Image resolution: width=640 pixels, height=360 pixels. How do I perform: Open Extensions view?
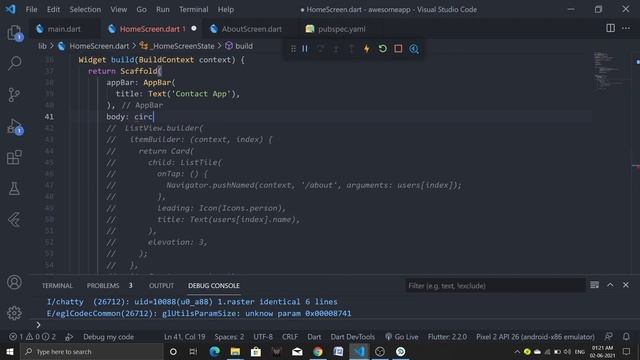(14, 157)
